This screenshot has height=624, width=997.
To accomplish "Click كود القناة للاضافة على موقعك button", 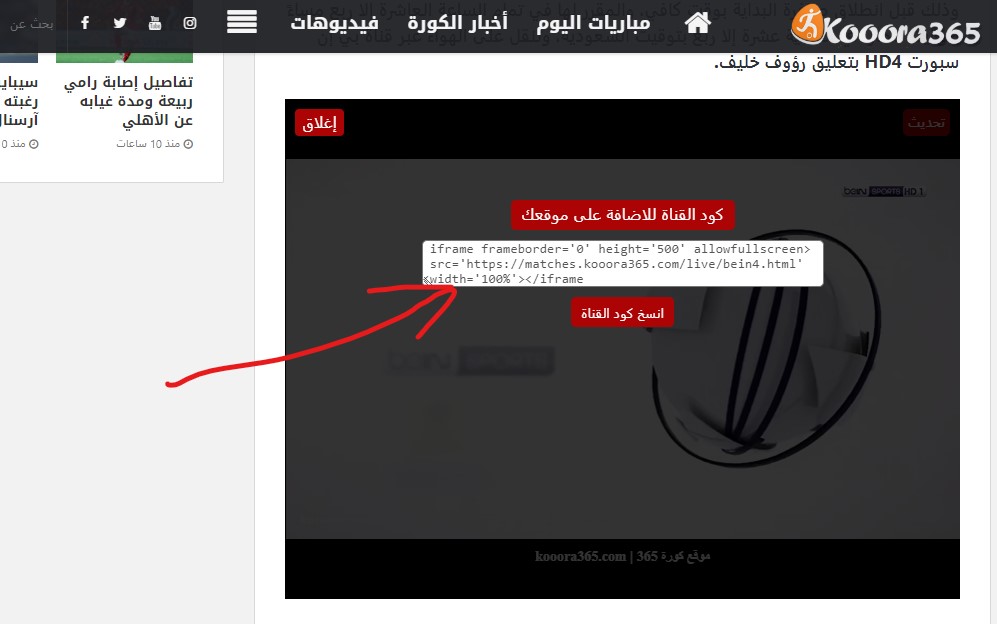I will click(622, 215).
